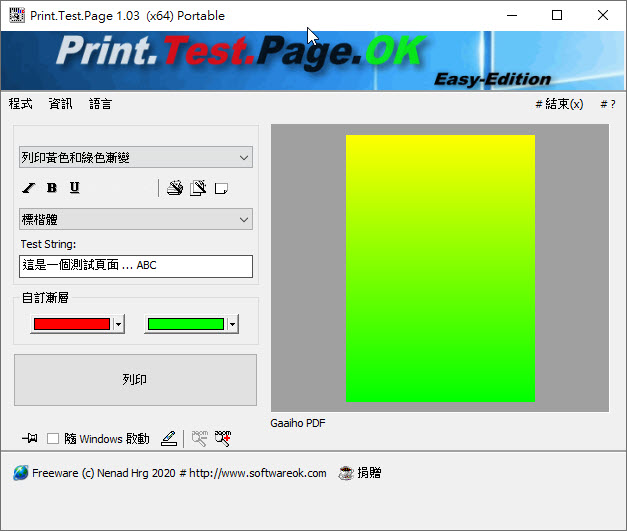Open the 資訊 menu
Image resolution: width=627 pixels, height=531 pixels.
pyautogui.click(x=60, y=104)
